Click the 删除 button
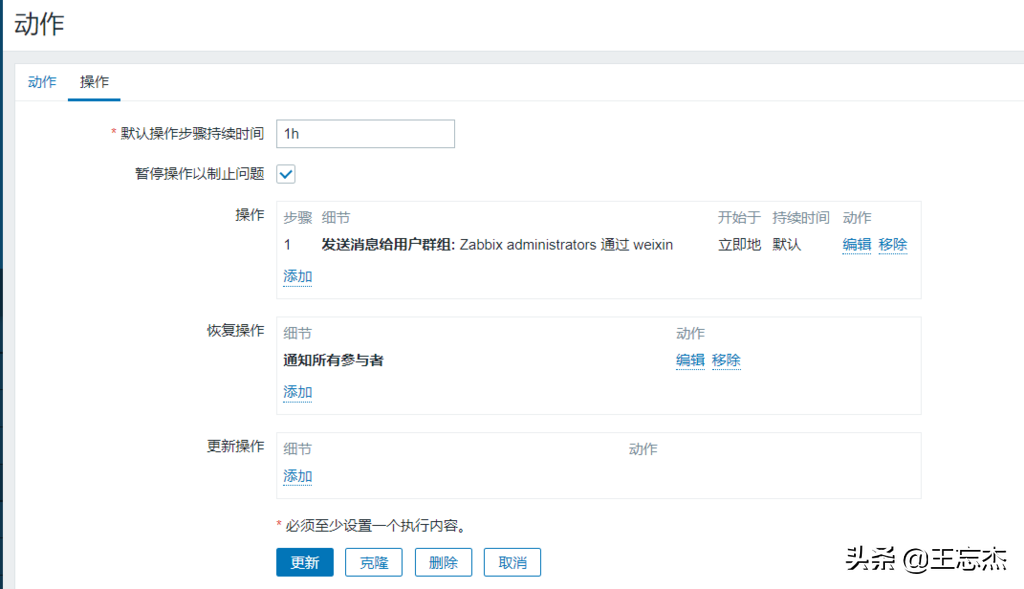The image size is (1024, 589). point(443,562)
